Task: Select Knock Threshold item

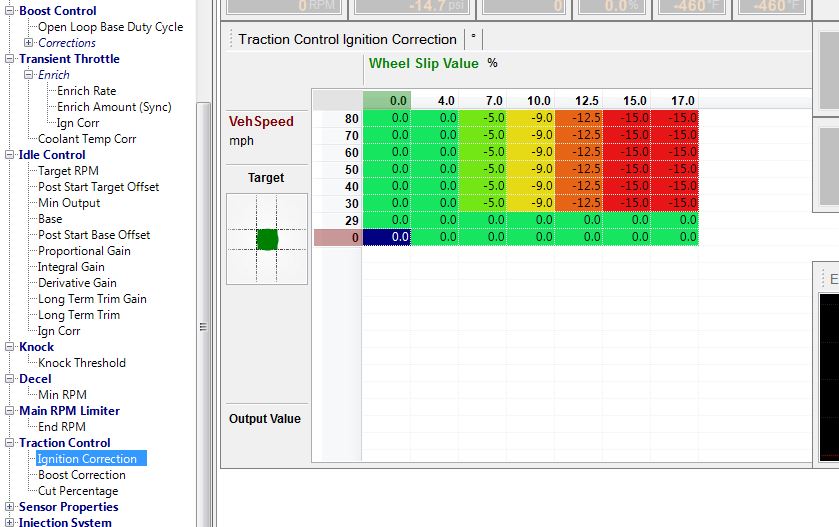Action: [x=81, y=363]
